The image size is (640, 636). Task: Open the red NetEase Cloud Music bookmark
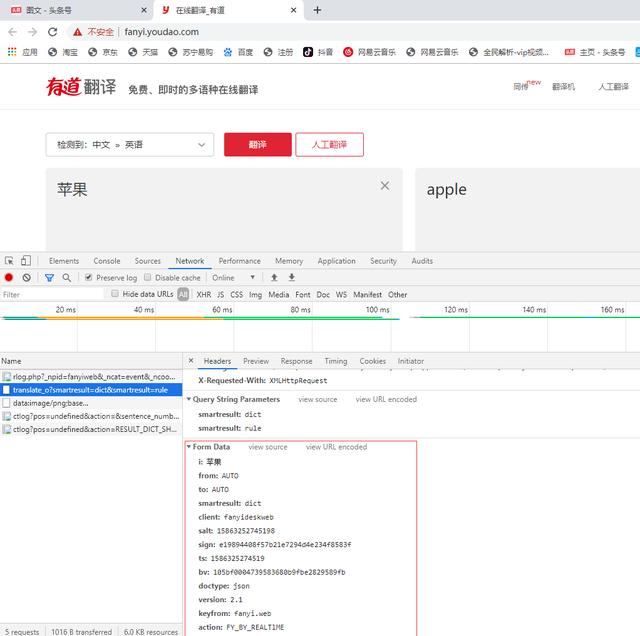point(348,52)
